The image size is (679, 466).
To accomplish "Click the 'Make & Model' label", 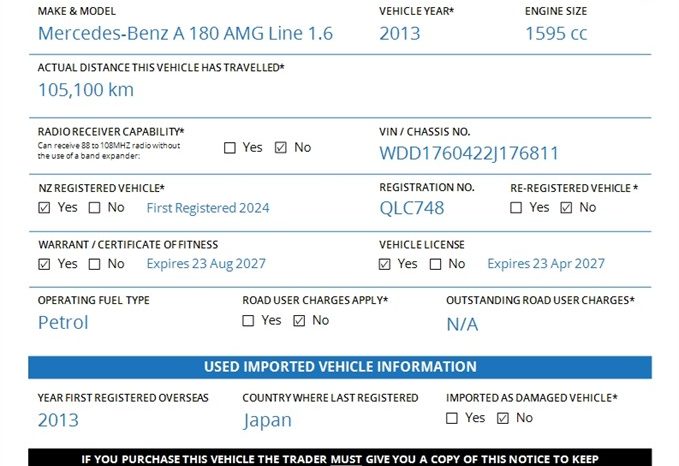I will coord(77,11).
